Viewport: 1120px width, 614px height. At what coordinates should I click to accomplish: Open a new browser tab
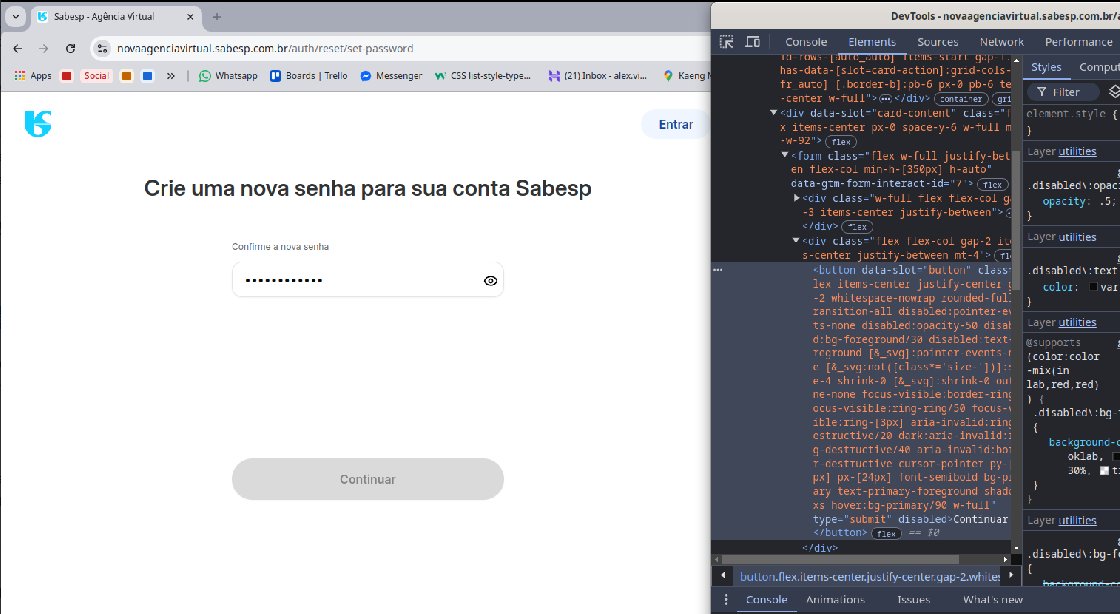(x=216, y=16)
